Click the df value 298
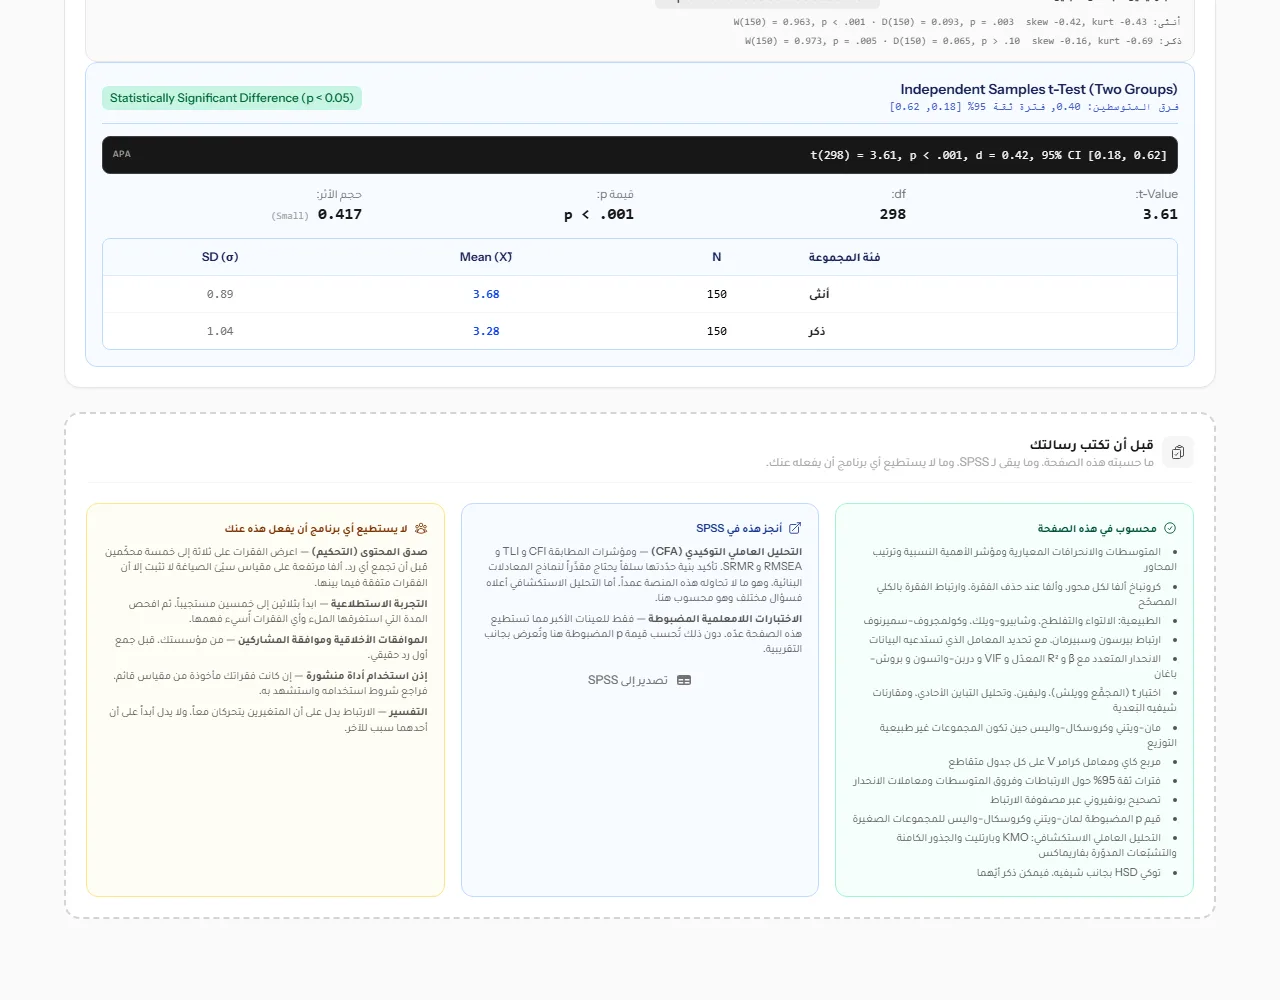Screen dimensions: 1280x1000 [893, 214]
